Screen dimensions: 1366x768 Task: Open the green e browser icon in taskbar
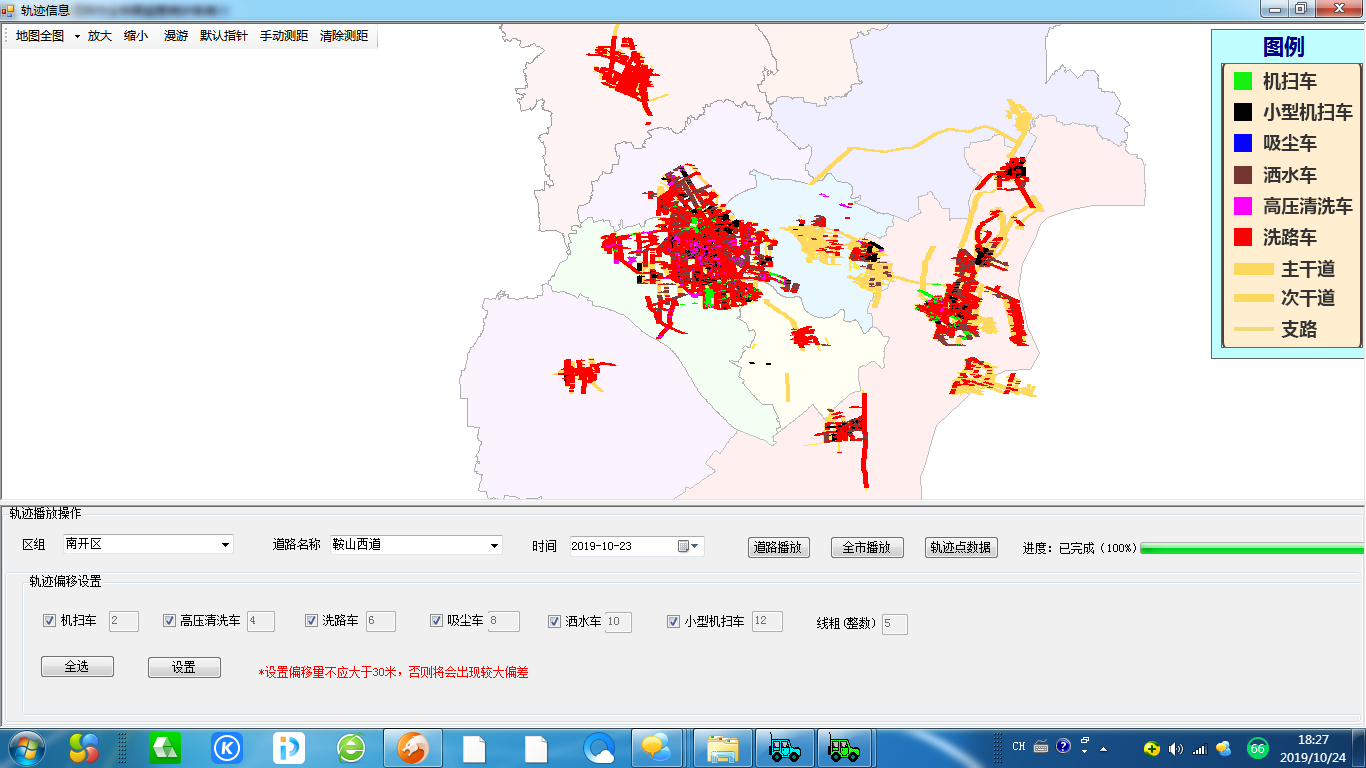tap(351, 748)
